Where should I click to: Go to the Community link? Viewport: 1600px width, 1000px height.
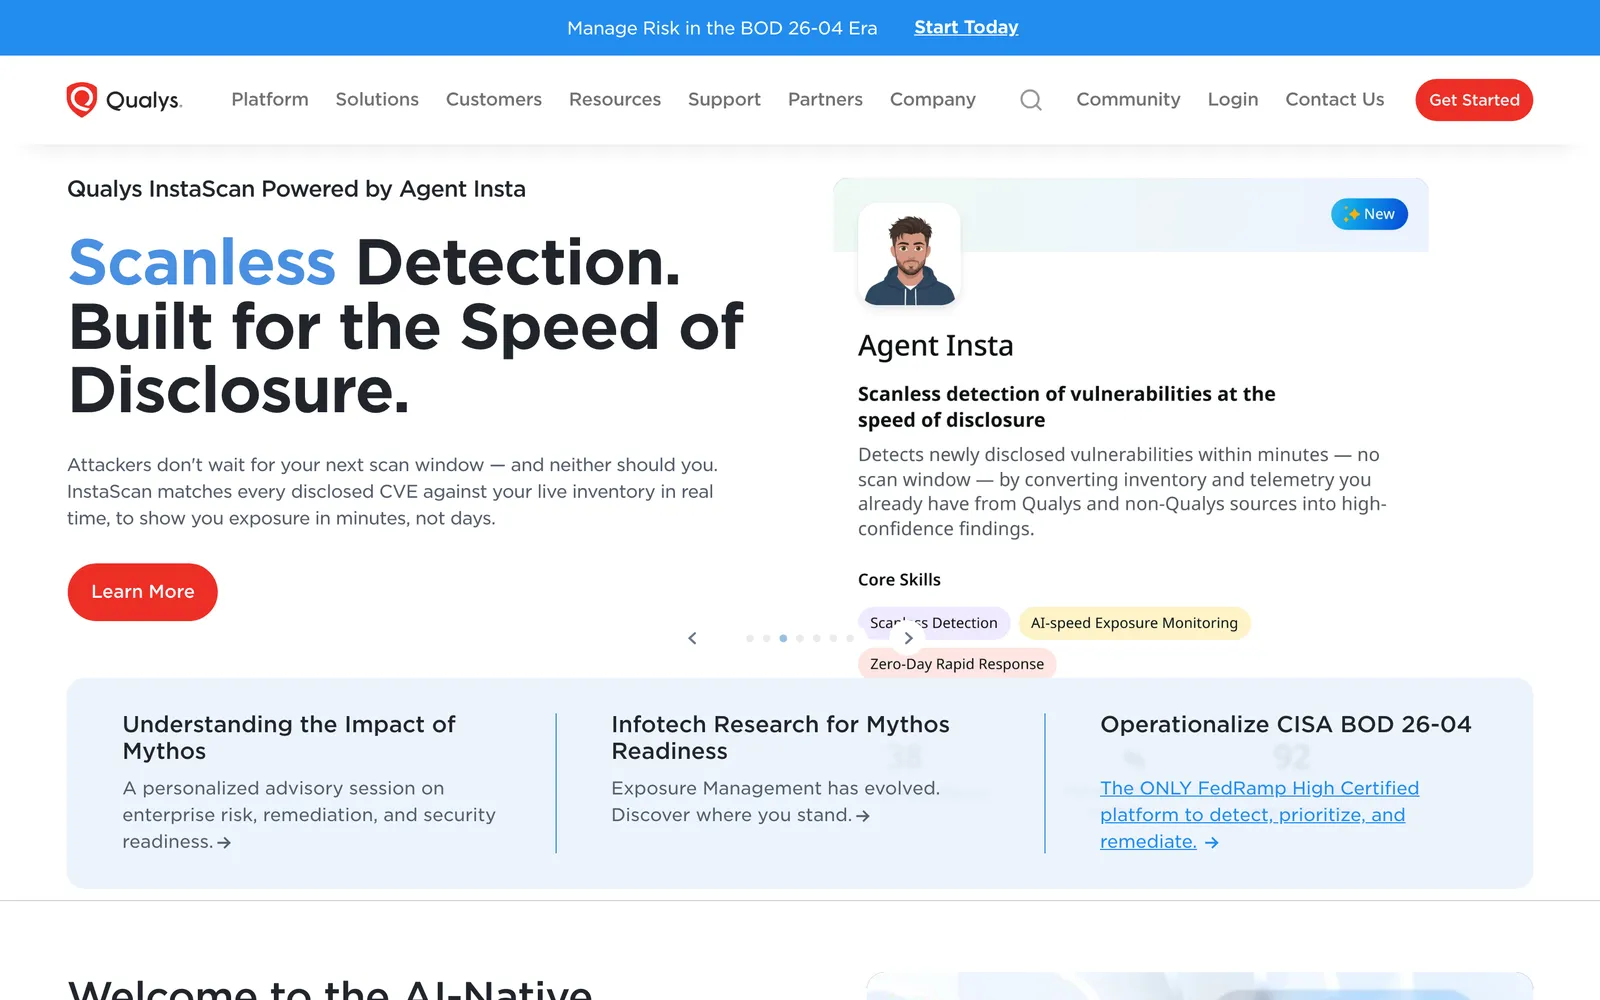[1128, 100]
